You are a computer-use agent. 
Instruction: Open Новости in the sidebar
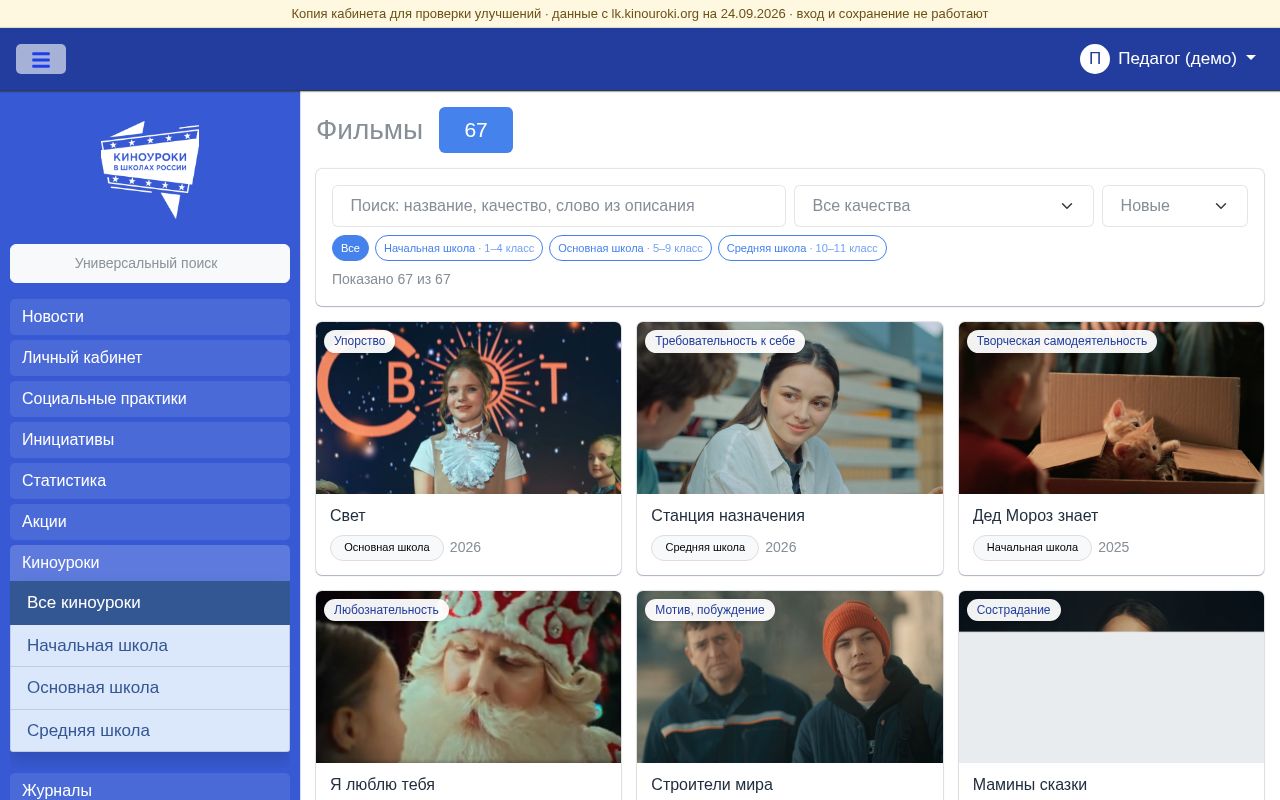pyautogui.click(x=150, y=317)
